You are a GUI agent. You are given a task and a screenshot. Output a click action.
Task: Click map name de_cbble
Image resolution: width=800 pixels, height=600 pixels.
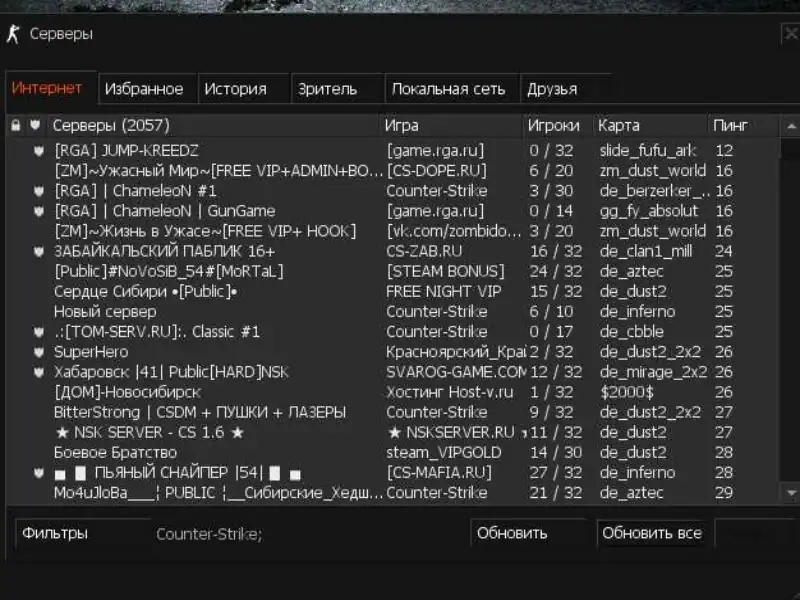(x=632, y=332)
